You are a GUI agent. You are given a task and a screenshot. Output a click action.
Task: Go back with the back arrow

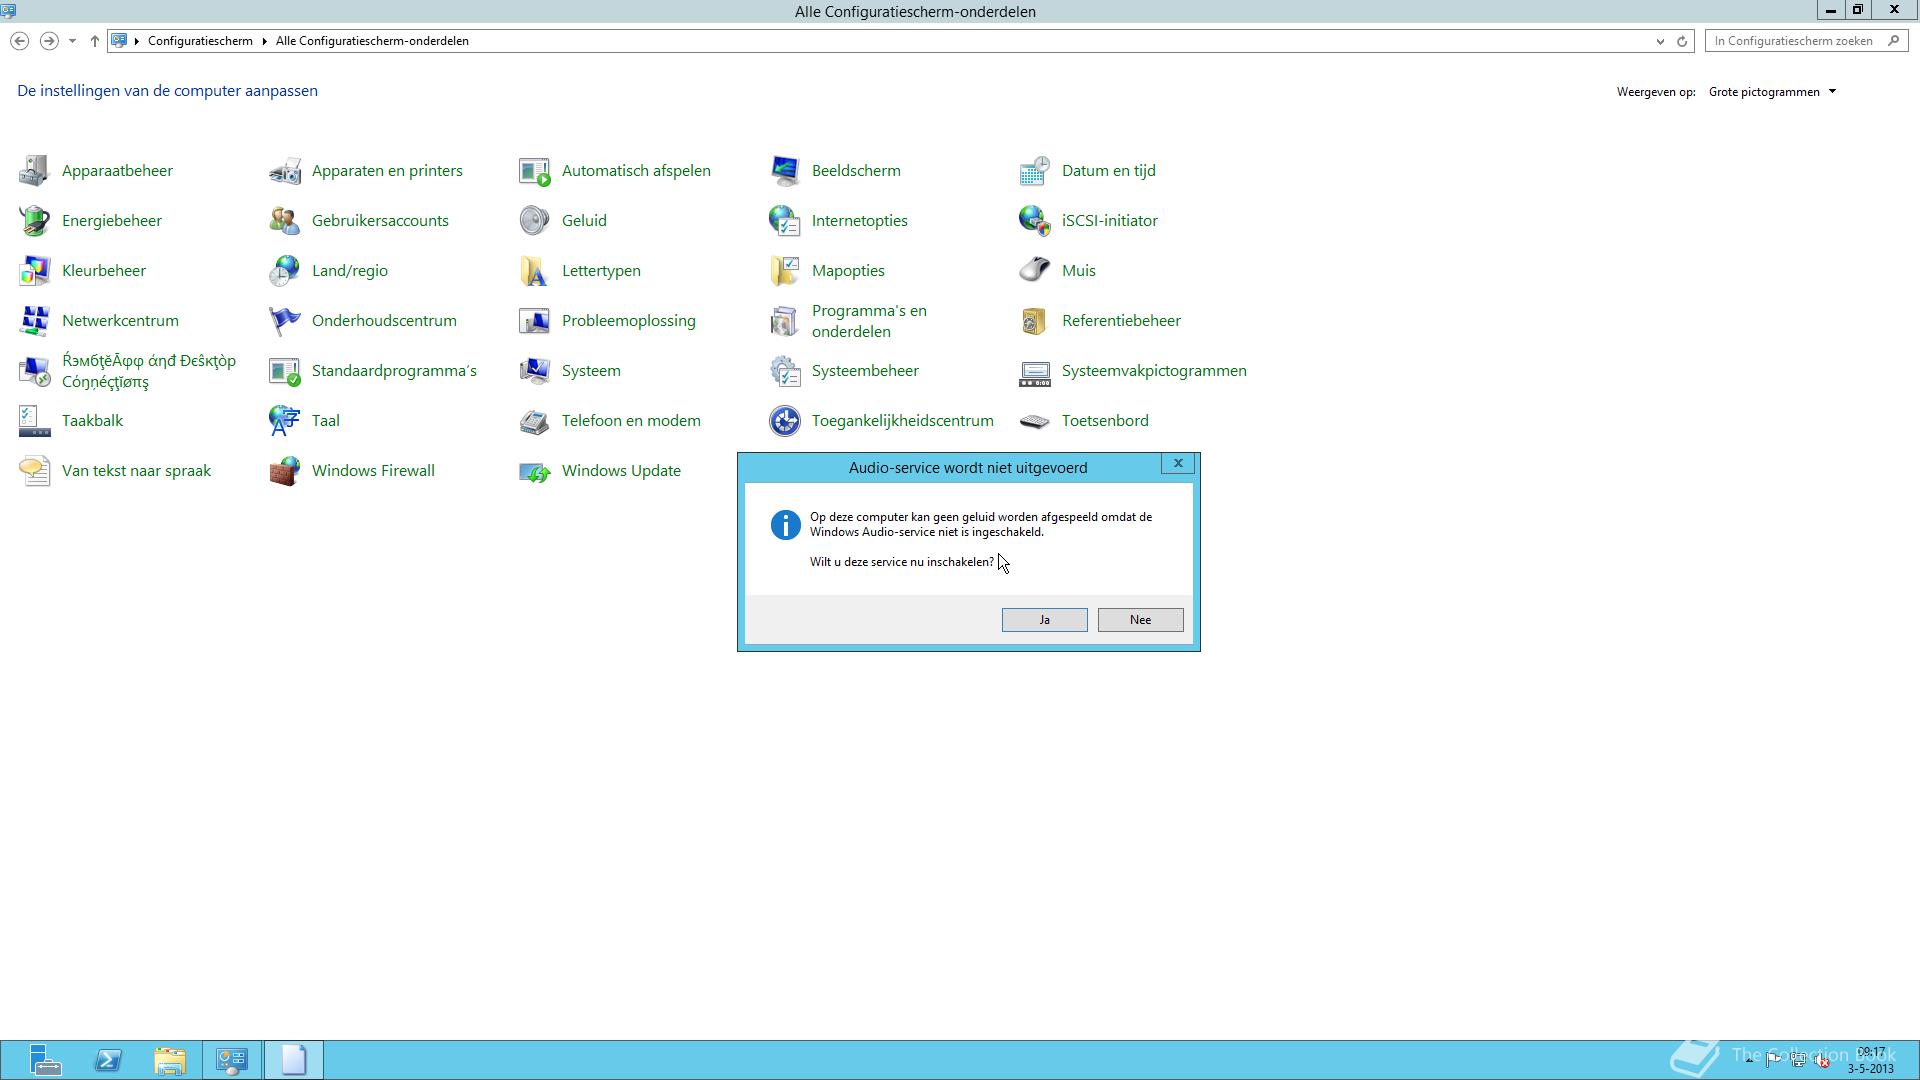click(x=19, y=41)
